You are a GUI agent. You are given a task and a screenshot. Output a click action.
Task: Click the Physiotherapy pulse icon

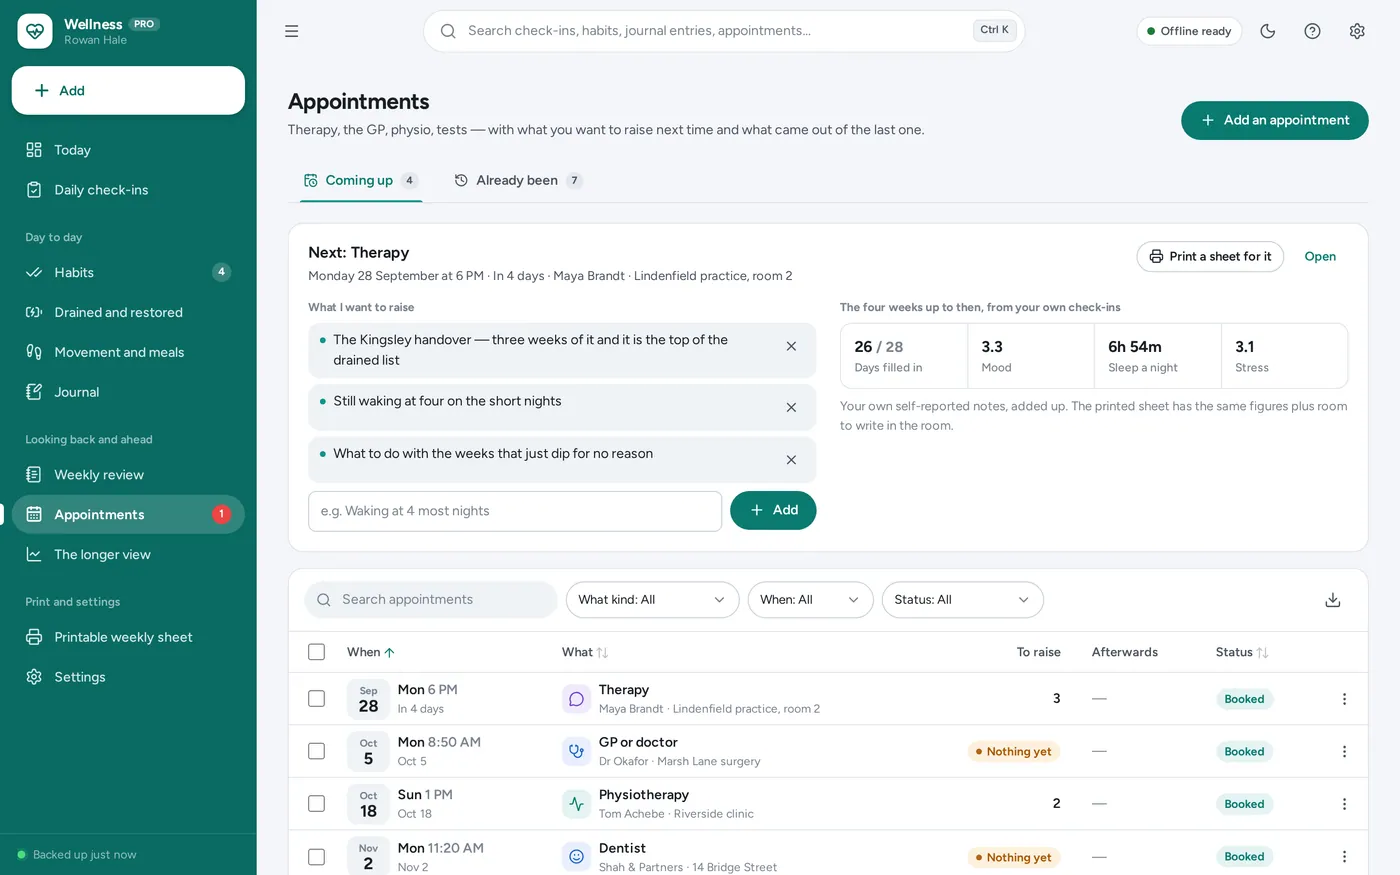click(576, 804)
